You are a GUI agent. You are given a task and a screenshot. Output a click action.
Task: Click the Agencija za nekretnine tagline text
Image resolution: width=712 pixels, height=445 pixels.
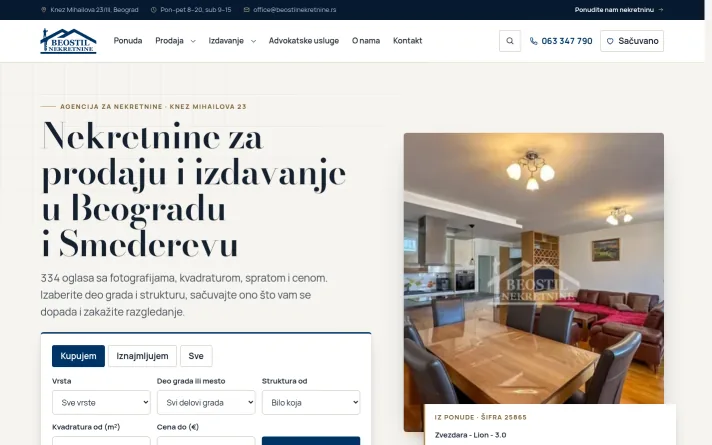point(153,107)
